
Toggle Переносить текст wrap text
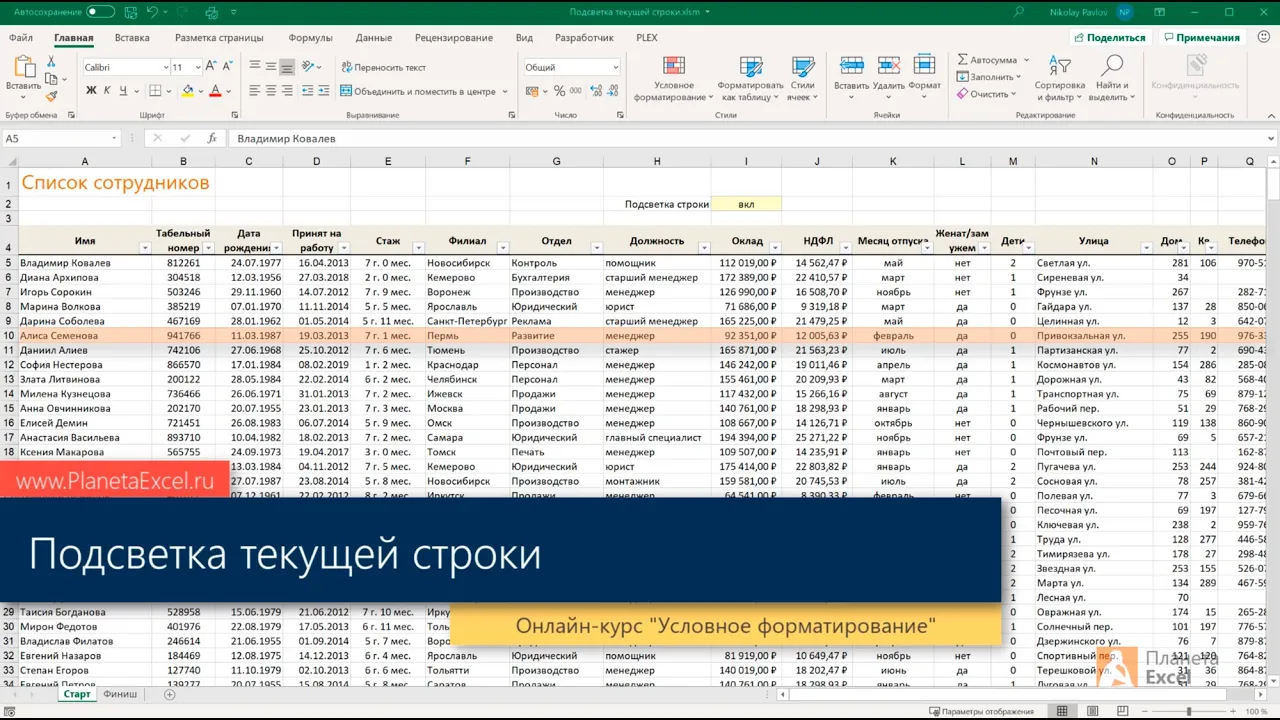click(383, 67)
